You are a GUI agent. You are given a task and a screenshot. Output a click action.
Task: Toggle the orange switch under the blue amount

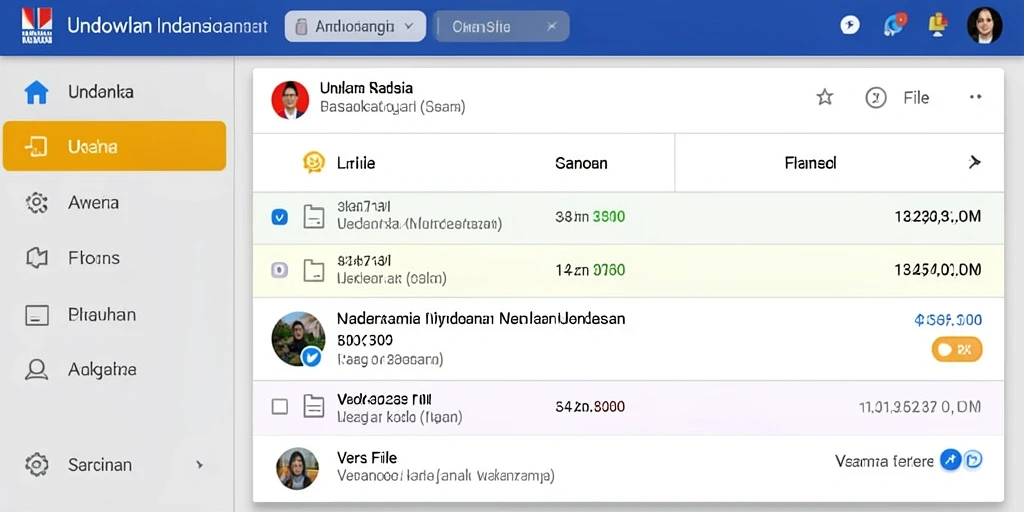click(957, 349)
